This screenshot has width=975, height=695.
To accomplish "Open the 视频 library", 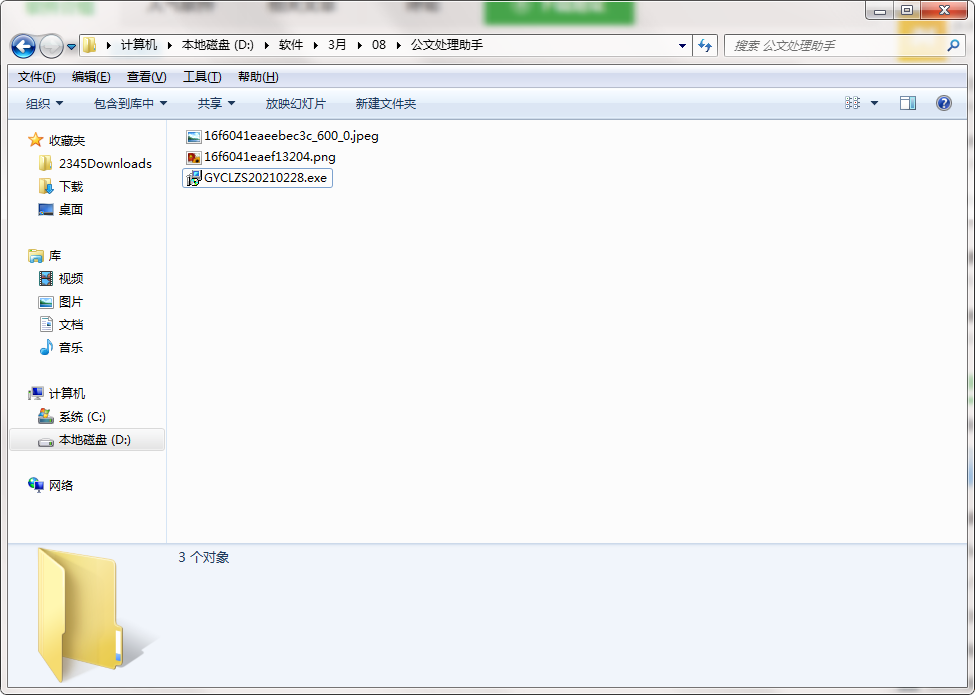I will pyautogui.click(x=61, y=278).
